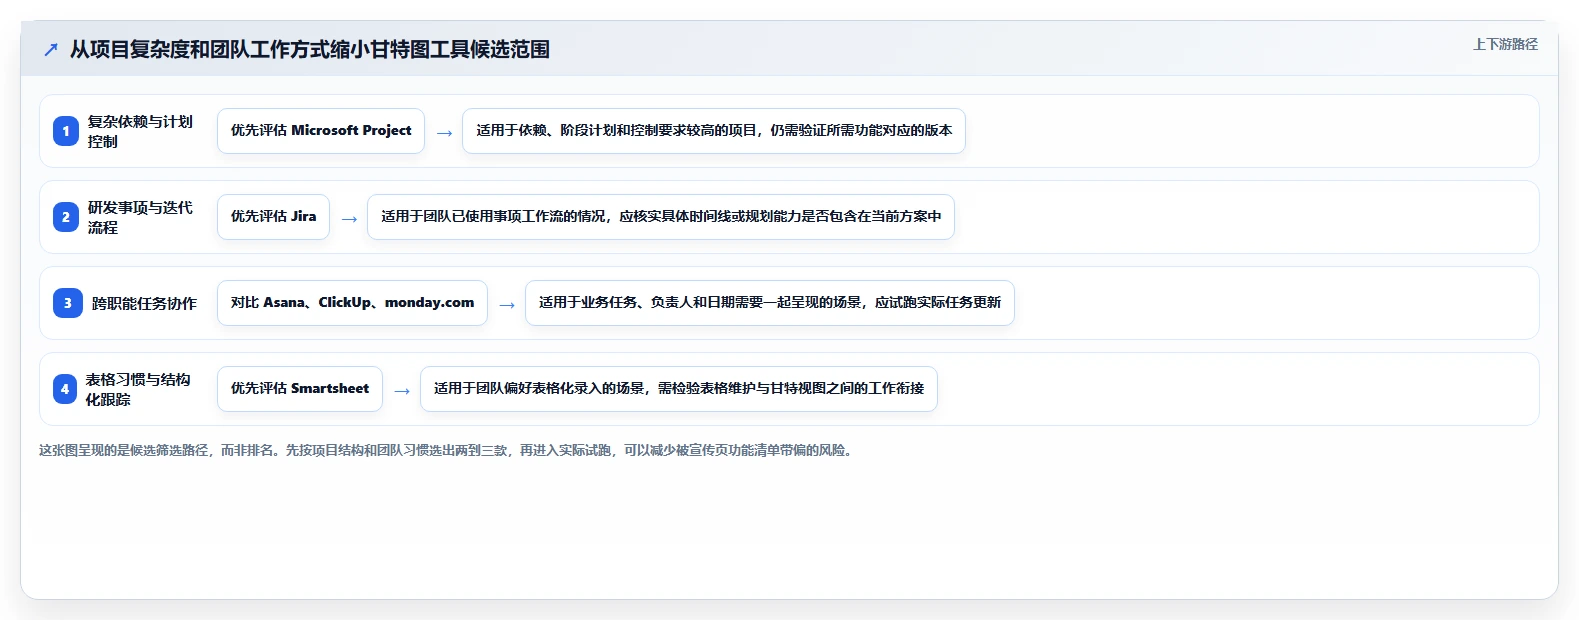The width and height of the screenshot is (1579, 620).
Task: Click the box 适用于团队已使用事项工作流的情况
Action: [x=661, y=217]
